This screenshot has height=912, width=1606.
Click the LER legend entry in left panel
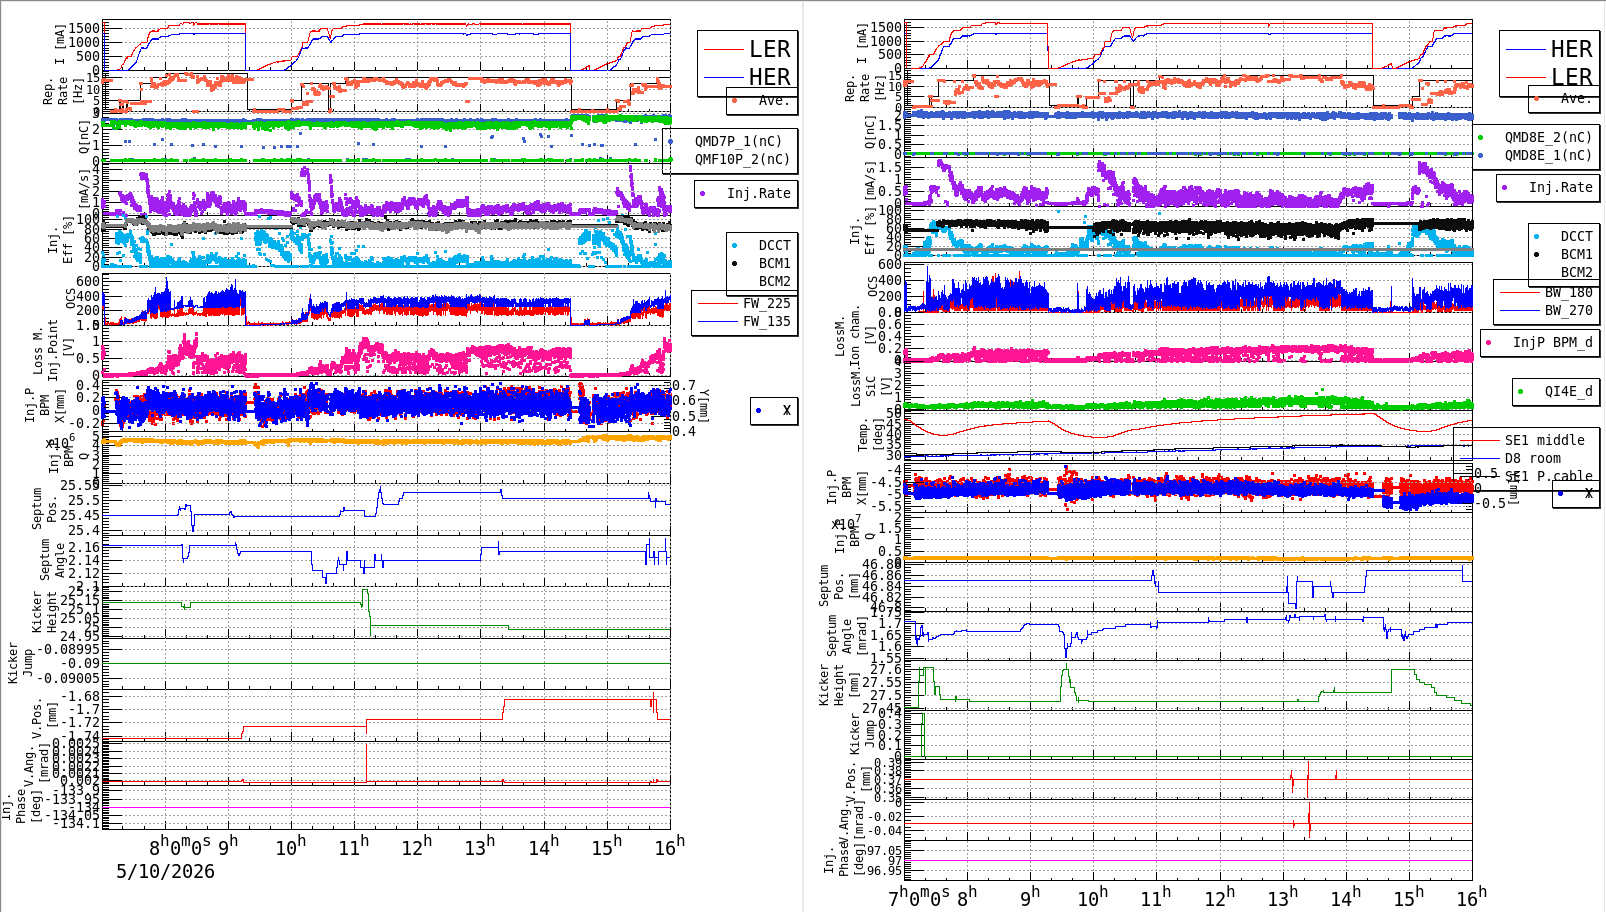770,49
